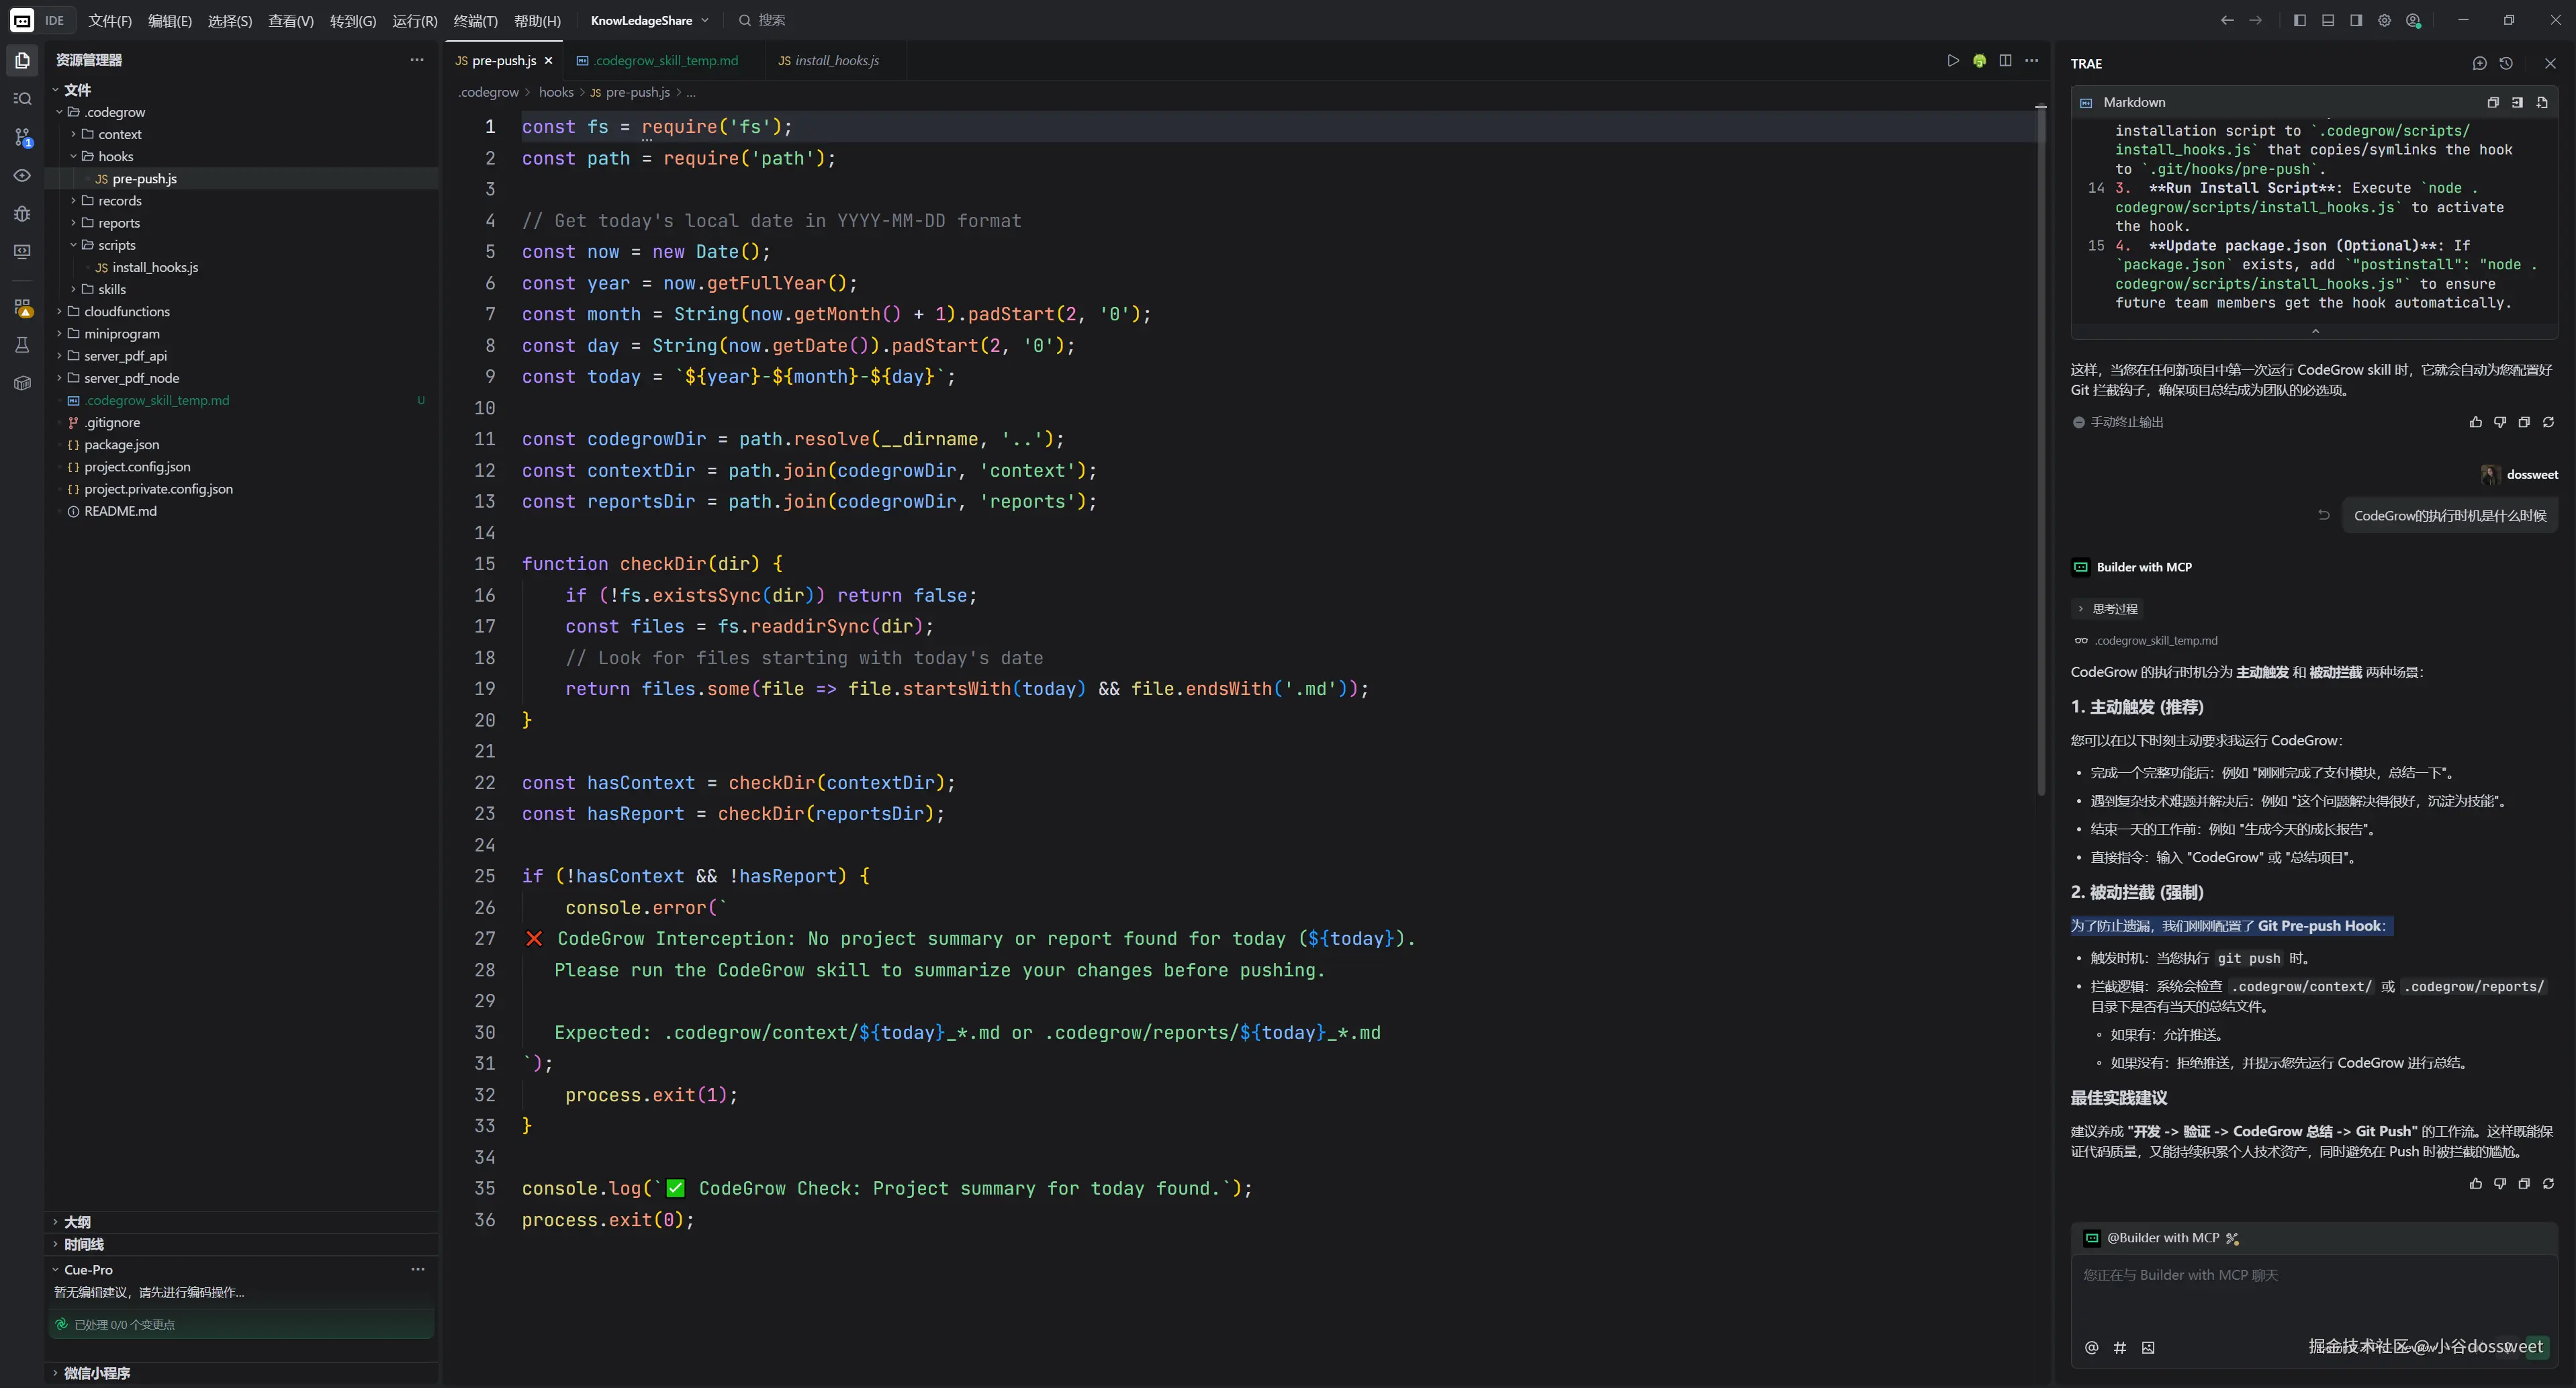Click thumbs up on last response
Screen dimensions: 2576x1388
point(2475,1183)
